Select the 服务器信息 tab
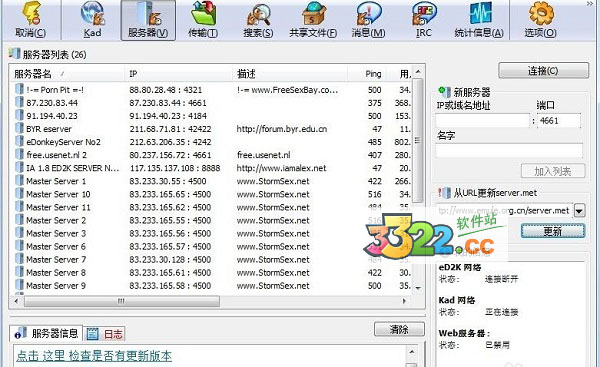 46,333
